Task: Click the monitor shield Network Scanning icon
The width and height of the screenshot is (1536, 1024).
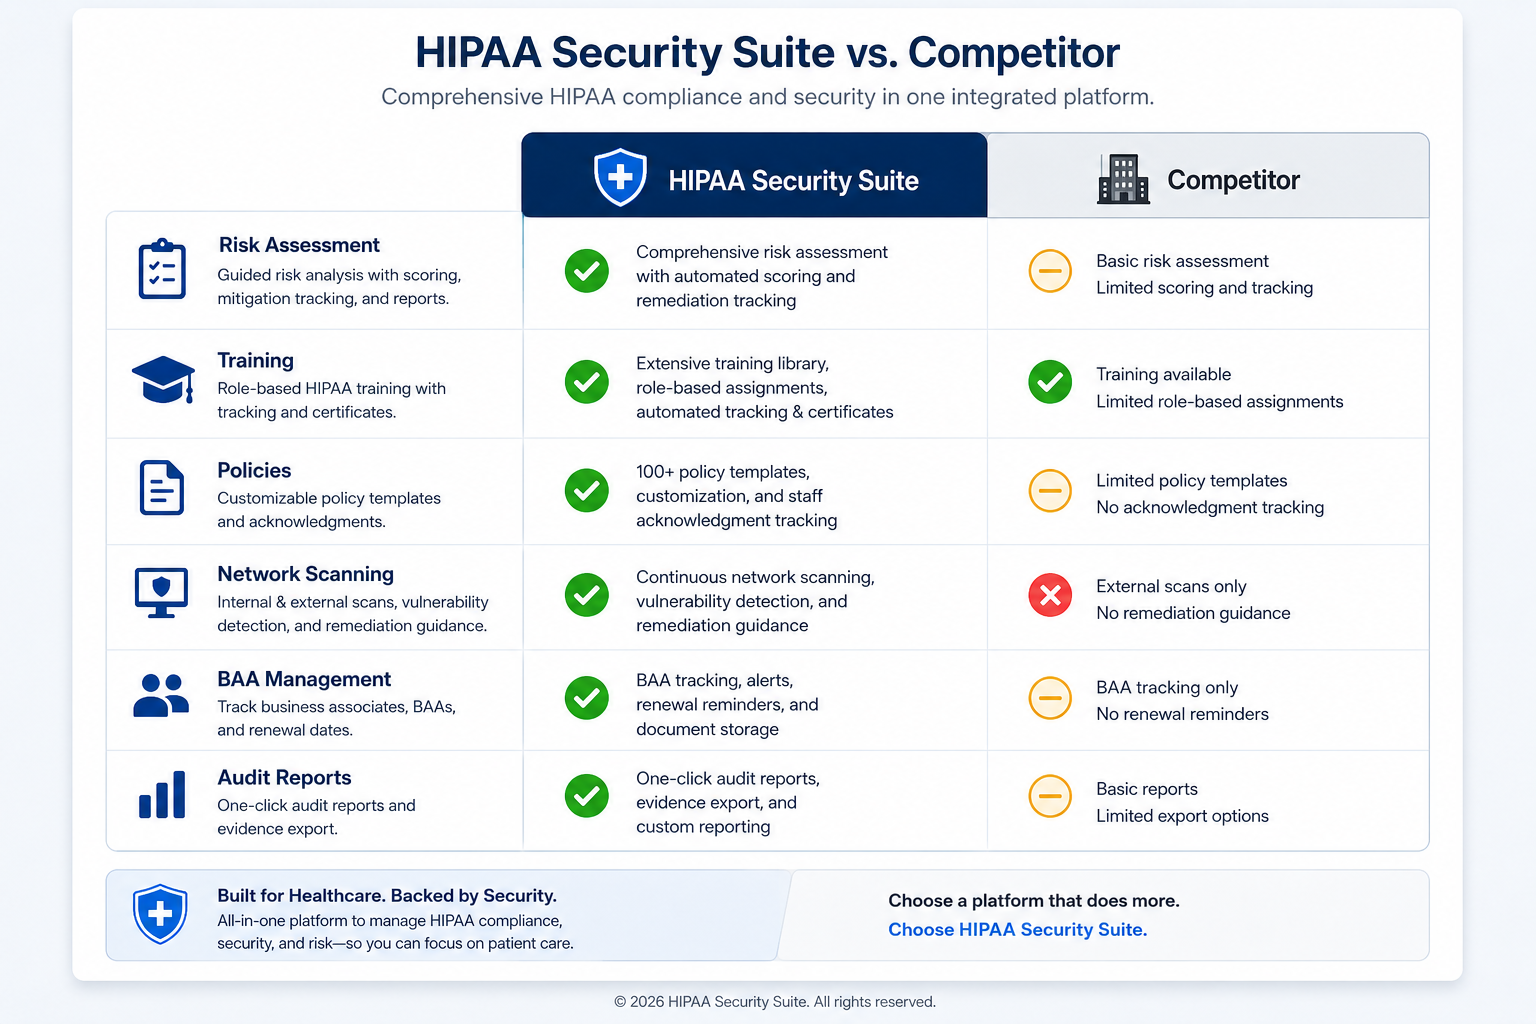Action: coord(161,593)
